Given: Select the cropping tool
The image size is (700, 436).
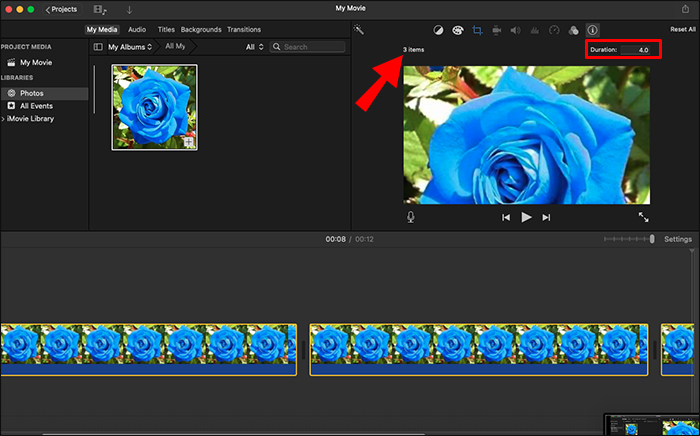Looking at the screenshot, I should coord(477,30).
